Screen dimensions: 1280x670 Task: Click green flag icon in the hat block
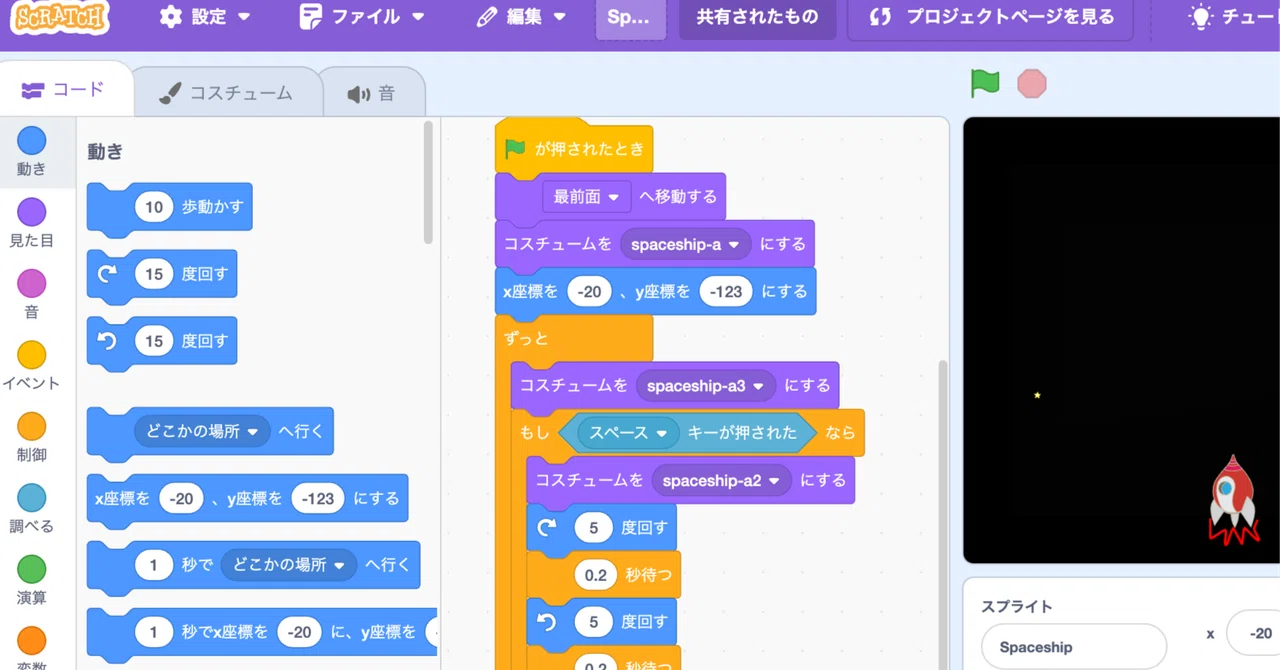pyautogui.click(x=515, y=149)
